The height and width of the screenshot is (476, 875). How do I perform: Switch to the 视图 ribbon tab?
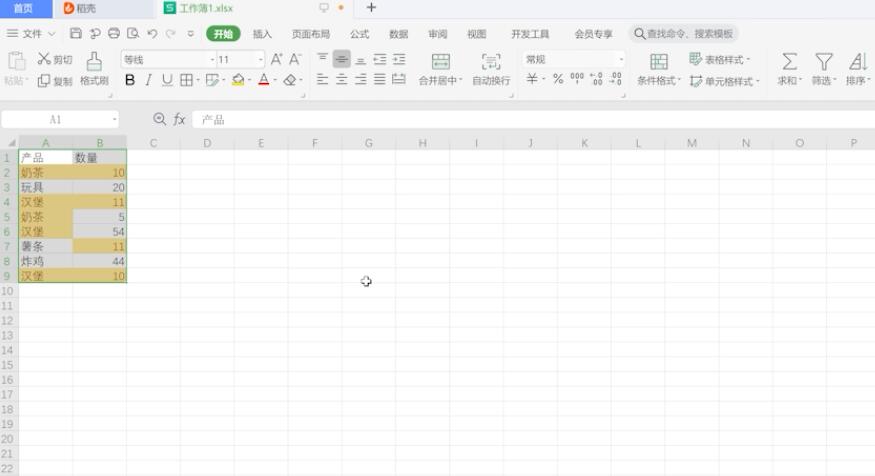477,34
